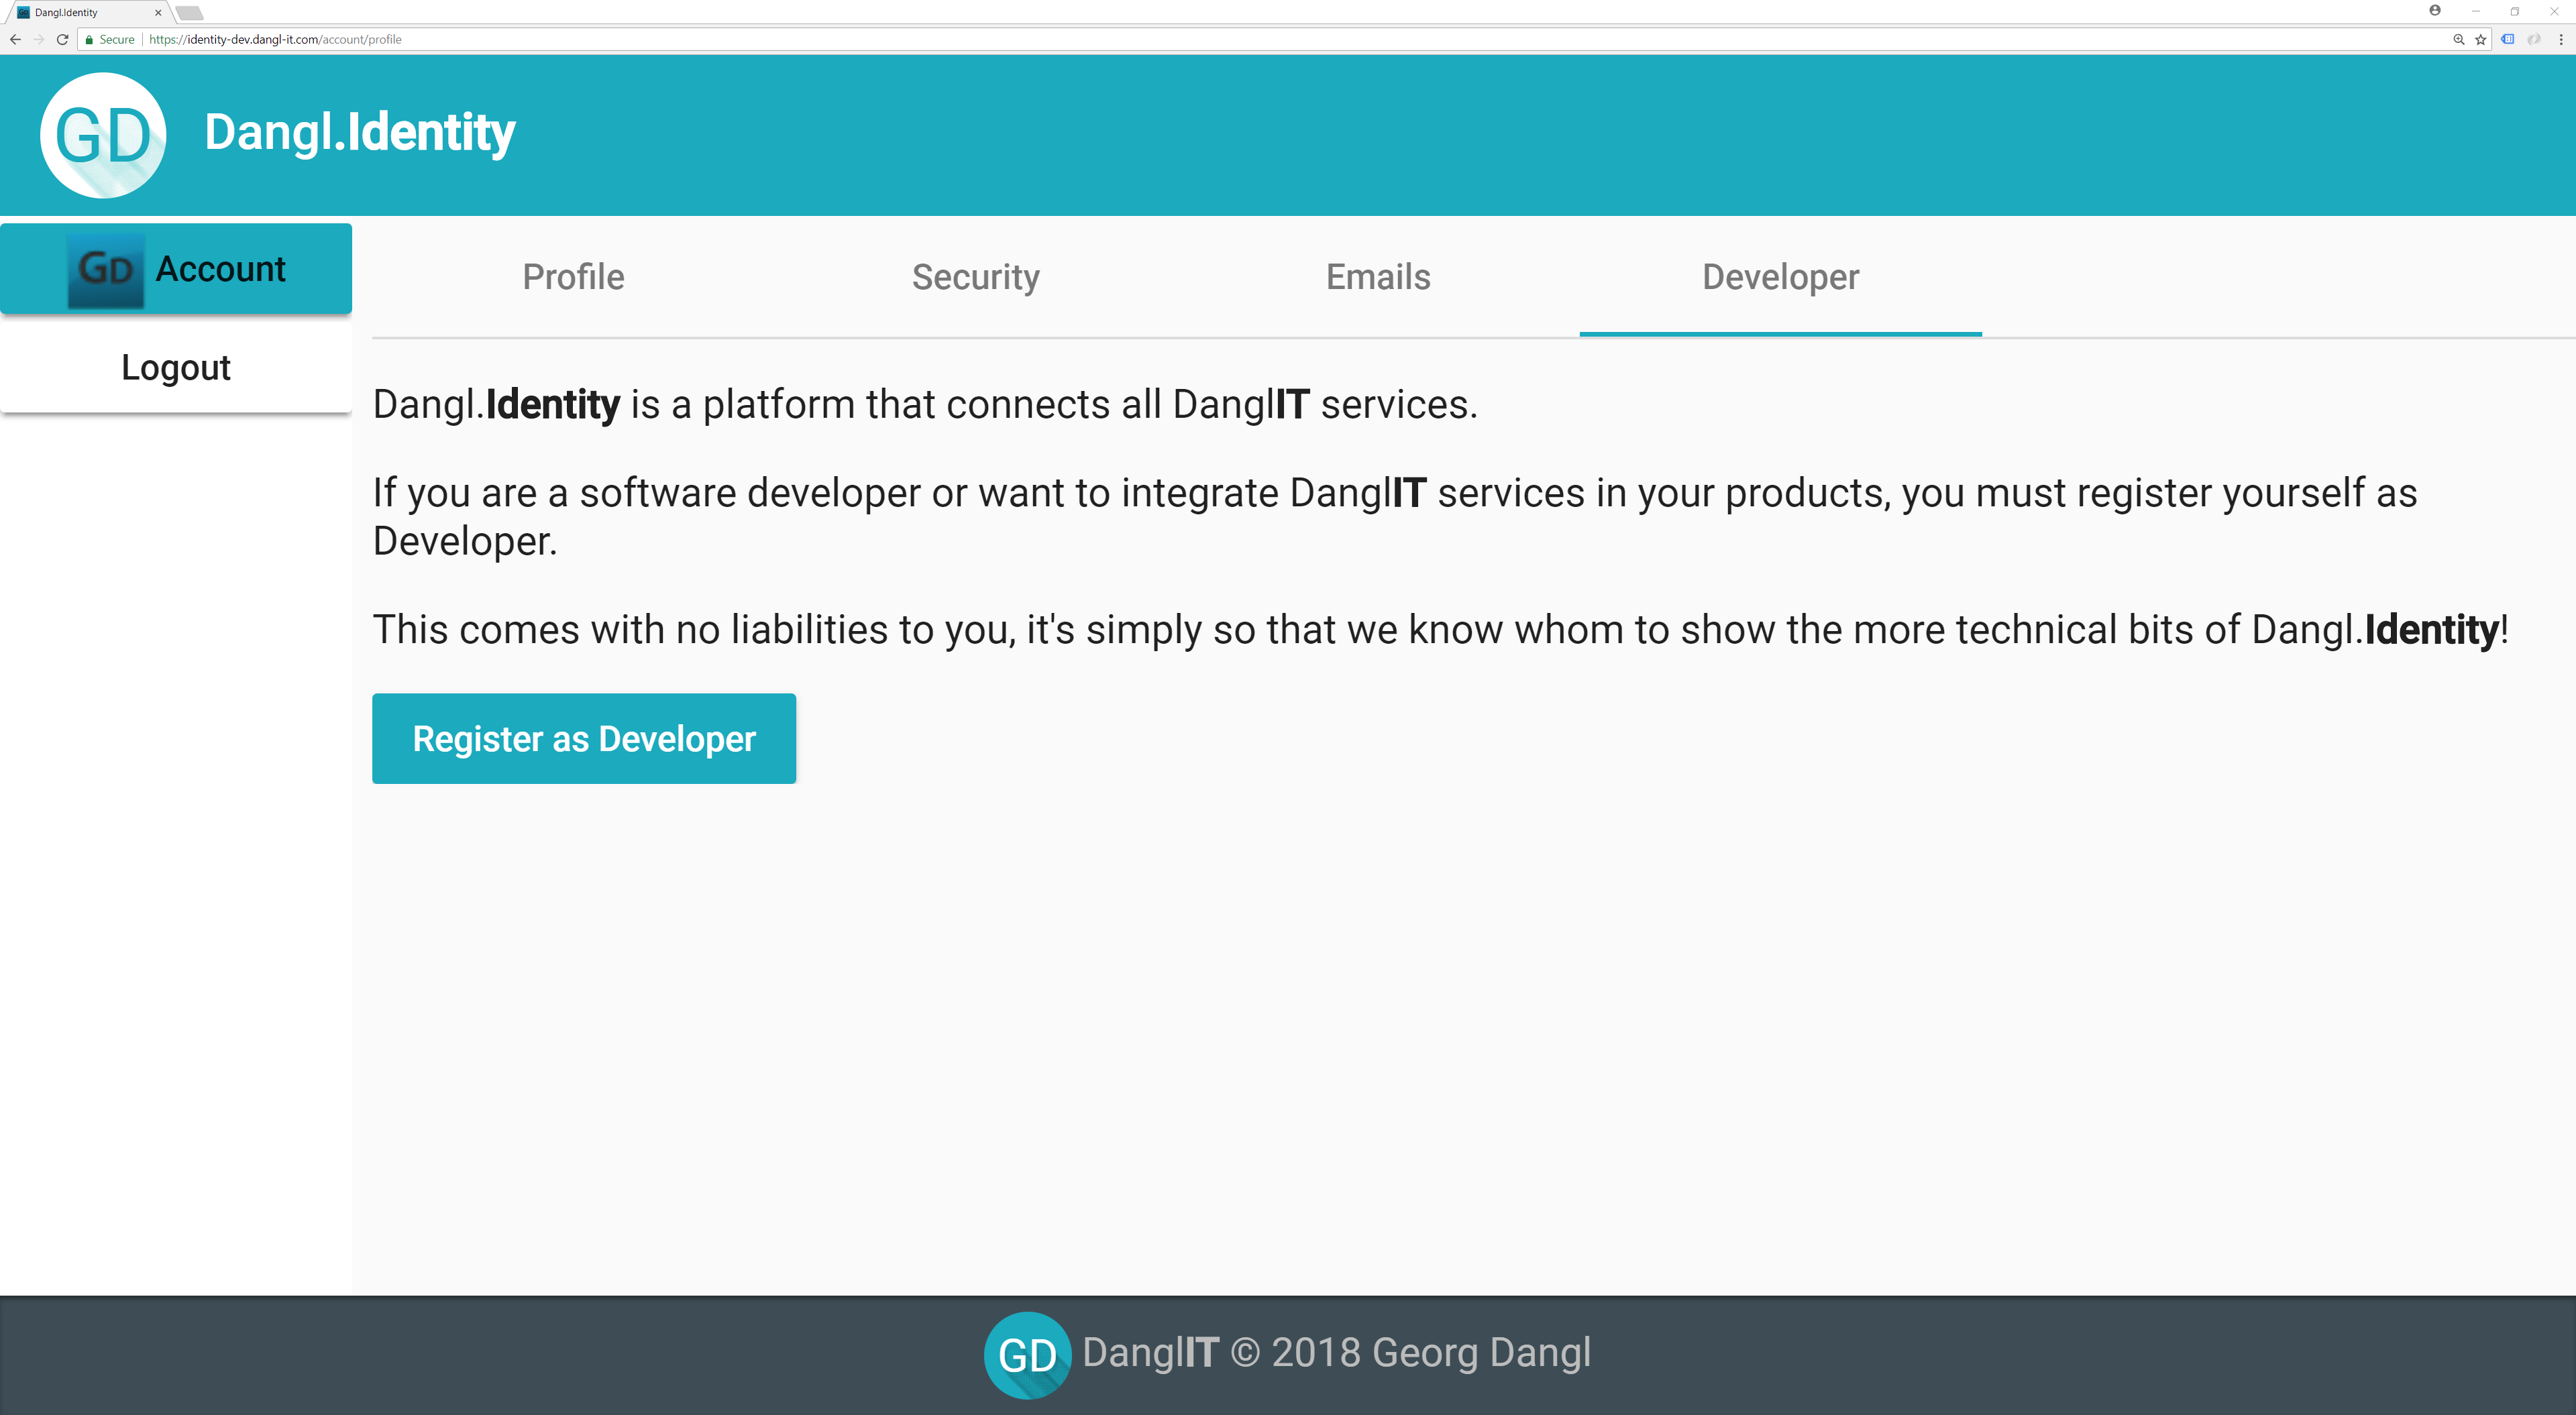The image size is (2576, 1415).
Task: Open the Chrome profile avatar icon
Action: coord(2435,11)
